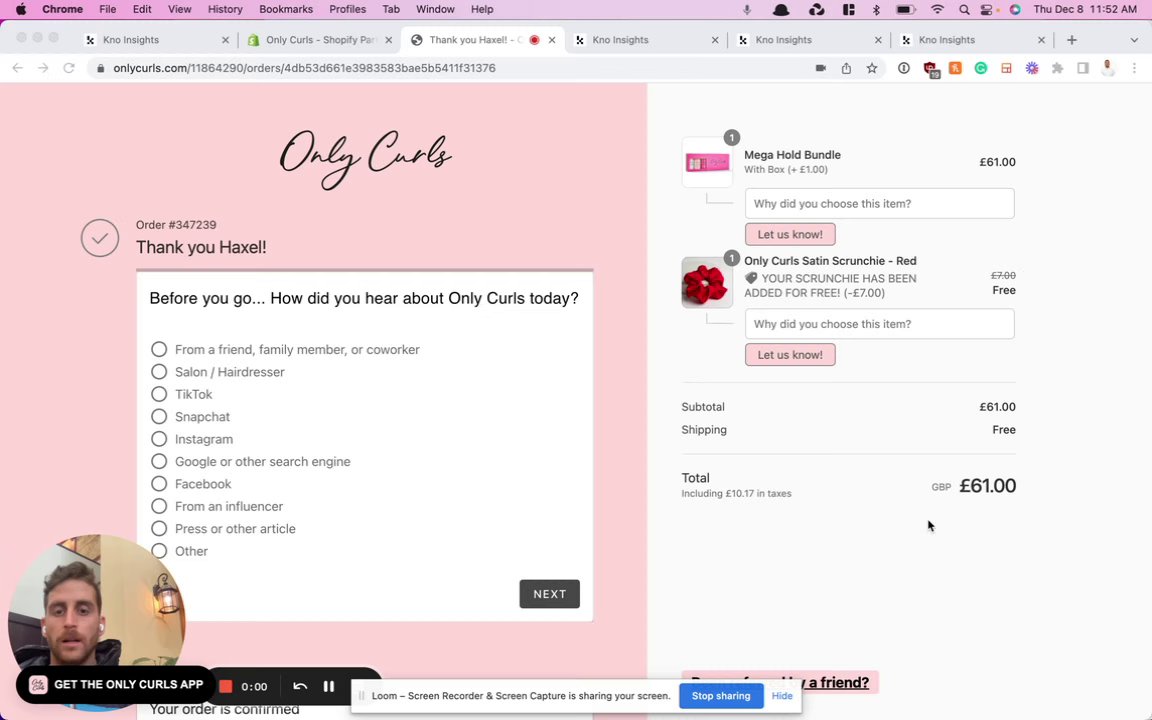
Task: Open the History menu
Action: (225, 10)
